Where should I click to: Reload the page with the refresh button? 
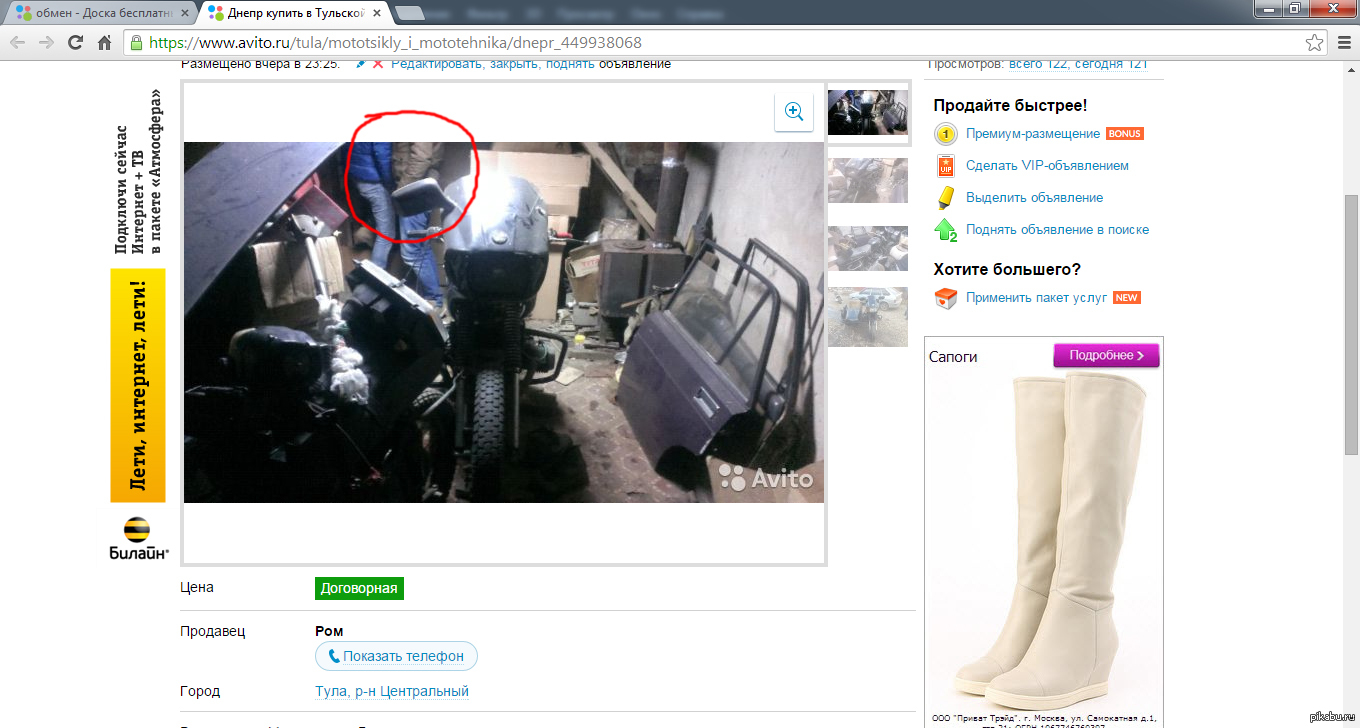[75, 43]
